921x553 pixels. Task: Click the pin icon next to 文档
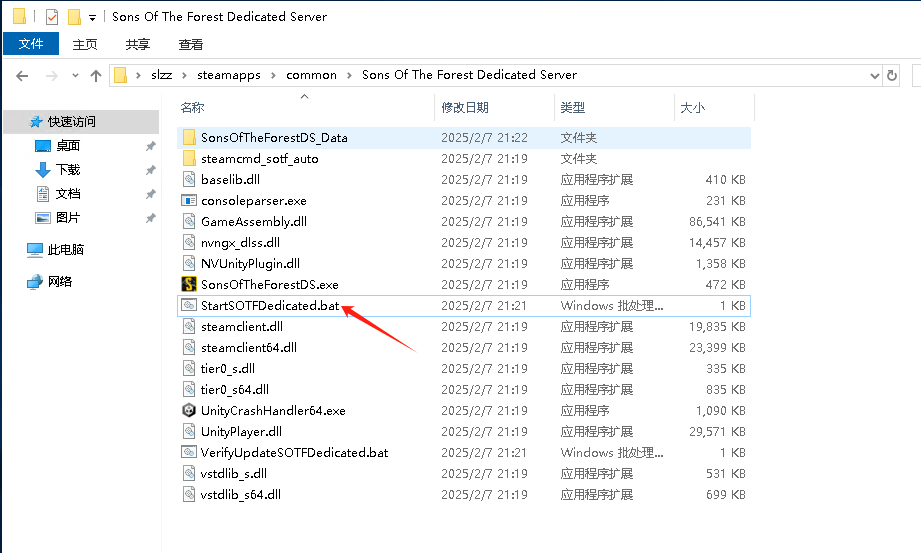150,194
